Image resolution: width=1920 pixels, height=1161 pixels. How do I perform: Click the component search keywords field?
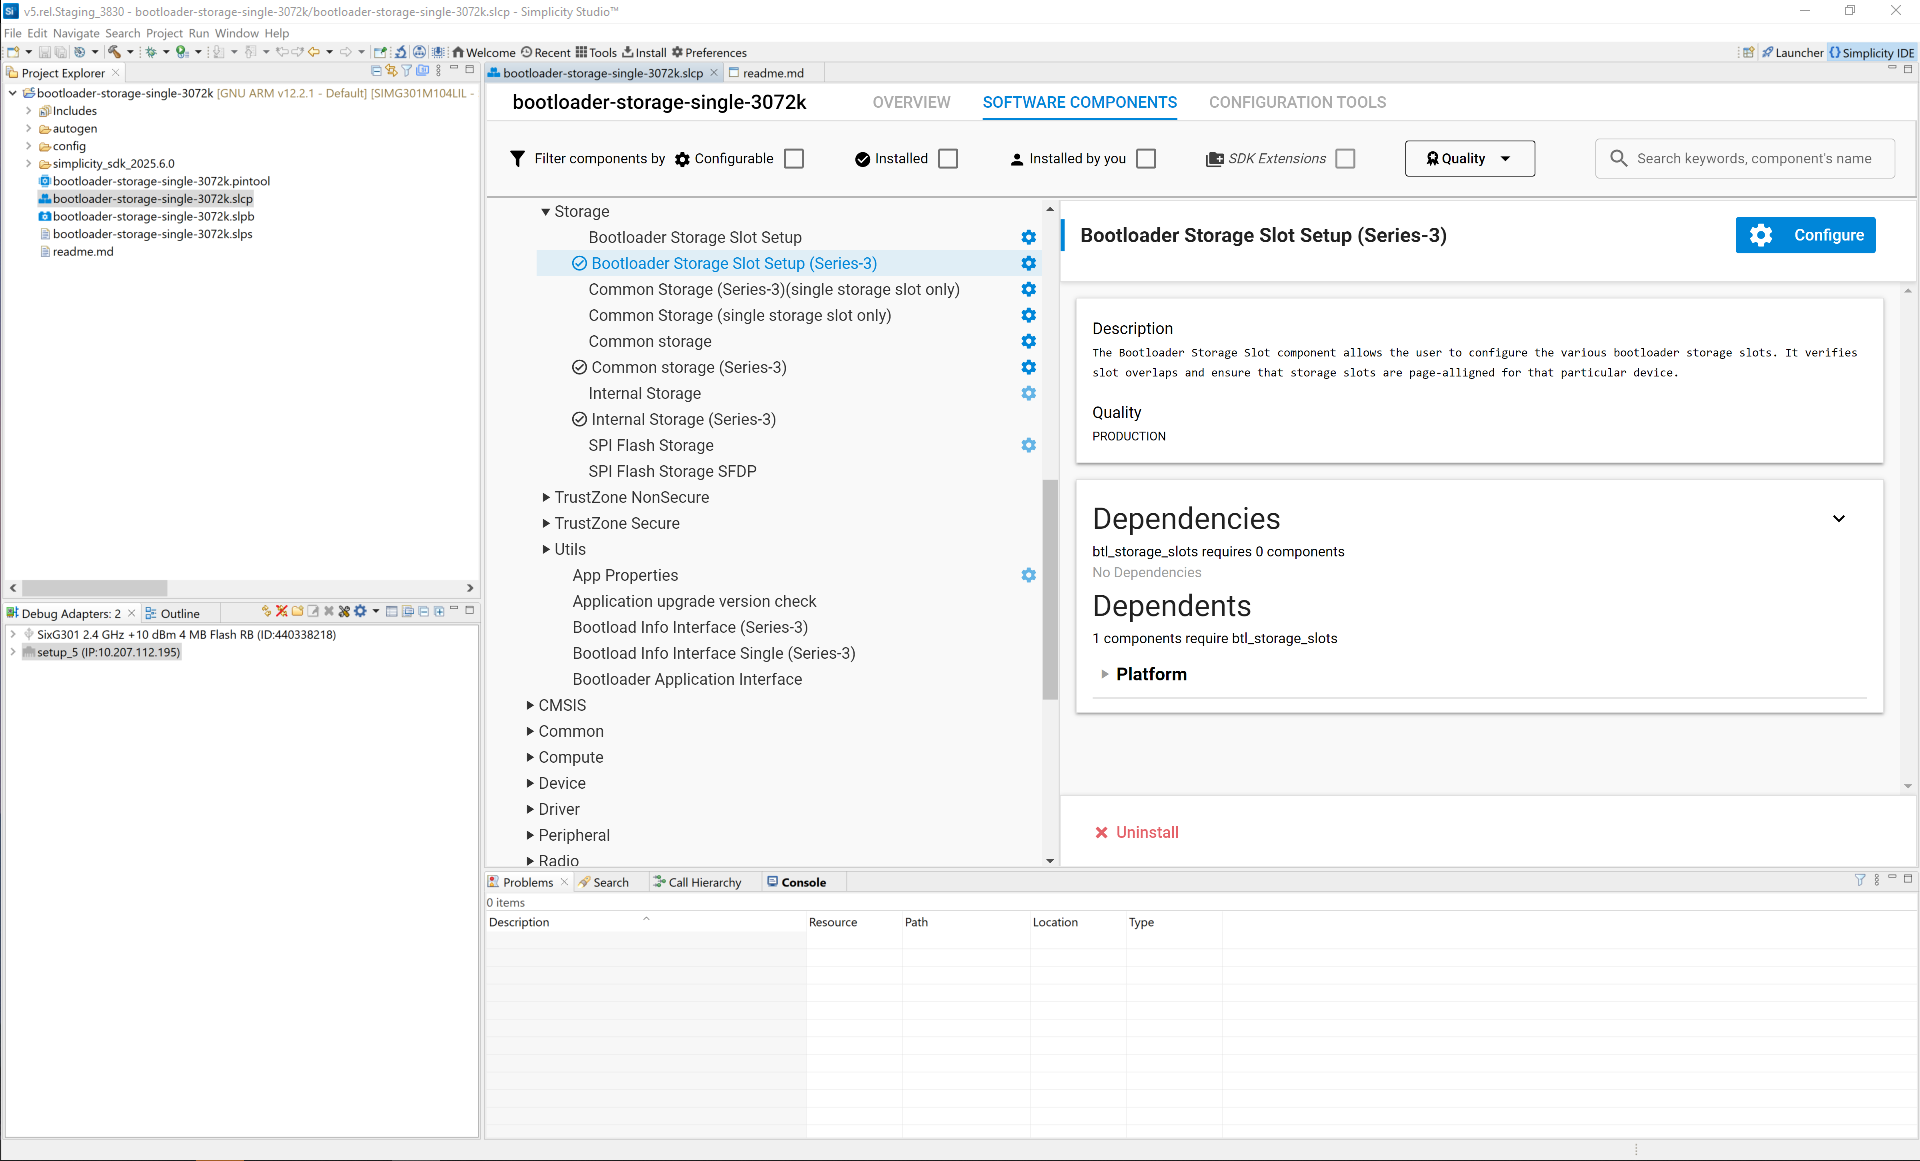tap(1754, 159)
